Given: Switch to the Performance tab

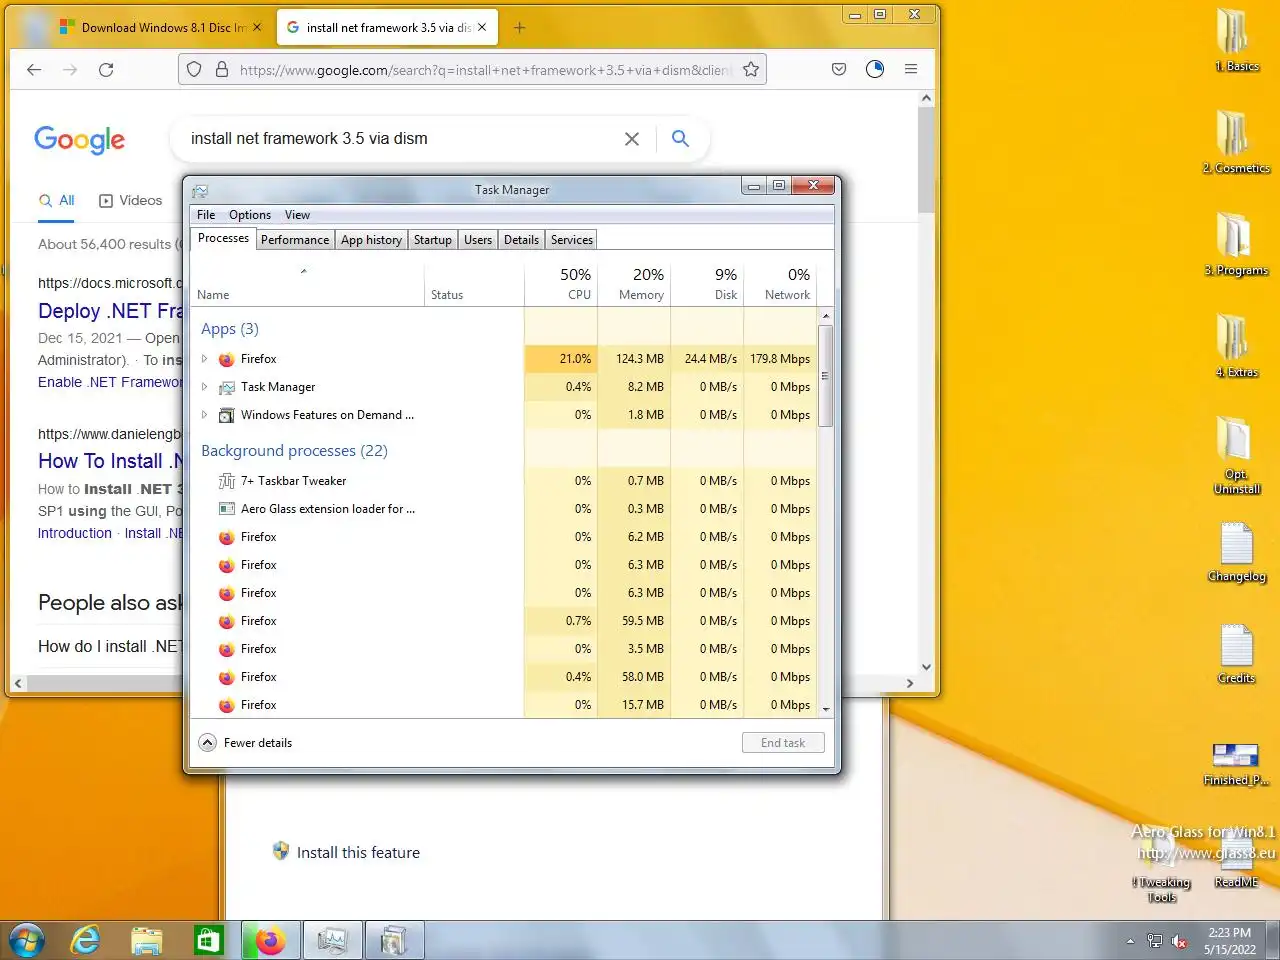Looking at the screenshot, I should click(x=295, y=240).
